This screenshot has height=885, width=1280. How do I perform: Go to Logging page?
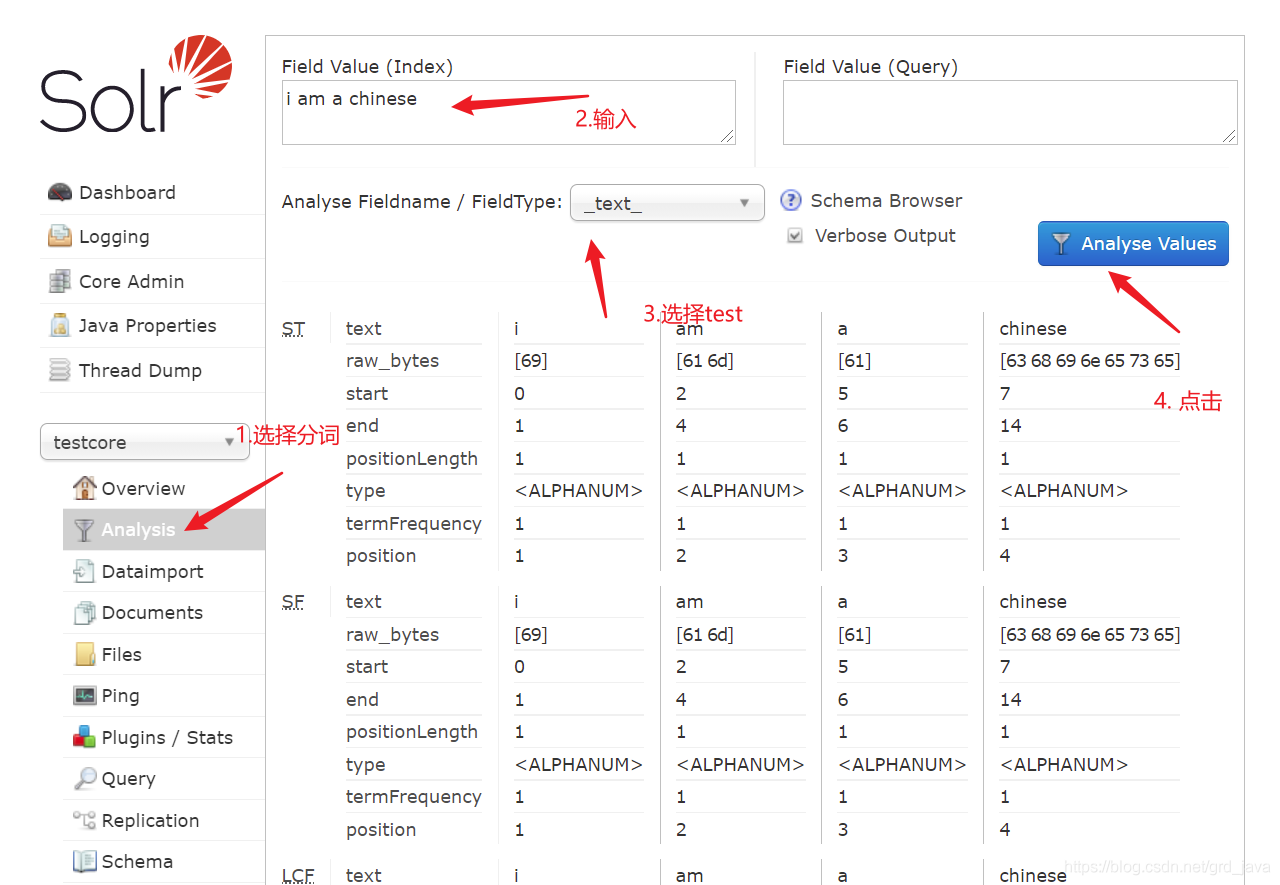pos(152,237)
